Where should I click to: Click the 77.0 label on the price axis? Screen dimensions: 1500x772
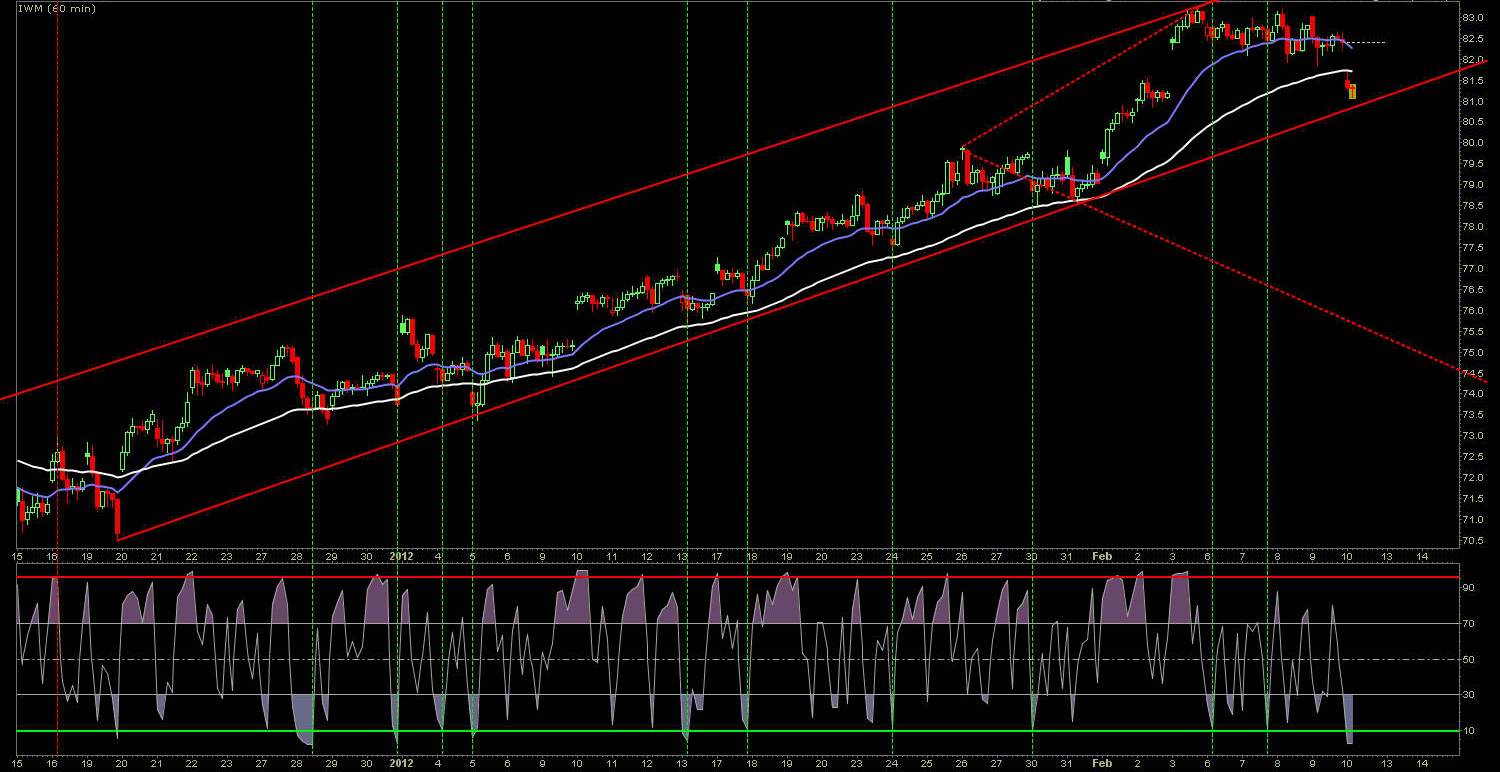[x=1472, y=269]
